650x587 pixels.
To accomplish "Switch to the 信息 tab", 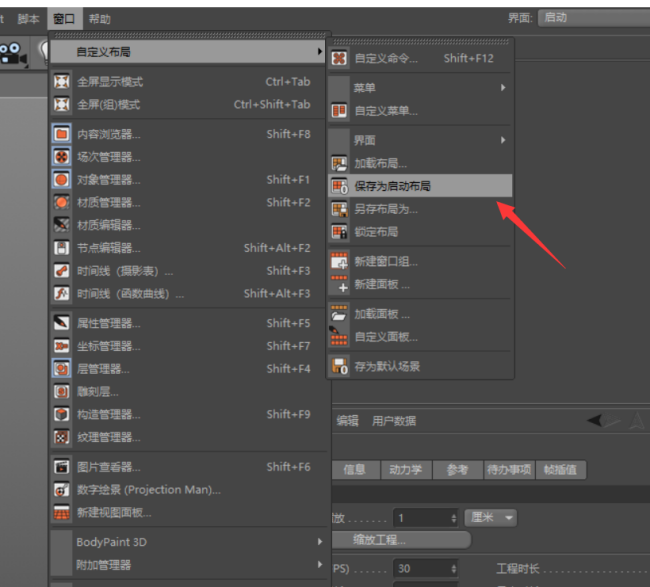I will click(x=355, y=470).
